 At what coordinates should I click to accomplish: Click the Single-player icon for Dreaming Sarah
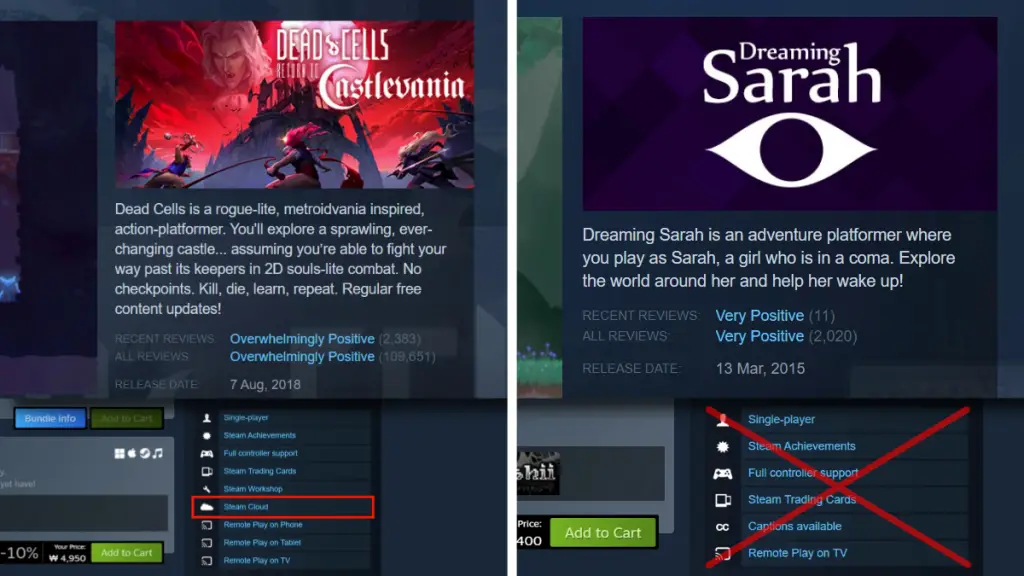point(722,419)
